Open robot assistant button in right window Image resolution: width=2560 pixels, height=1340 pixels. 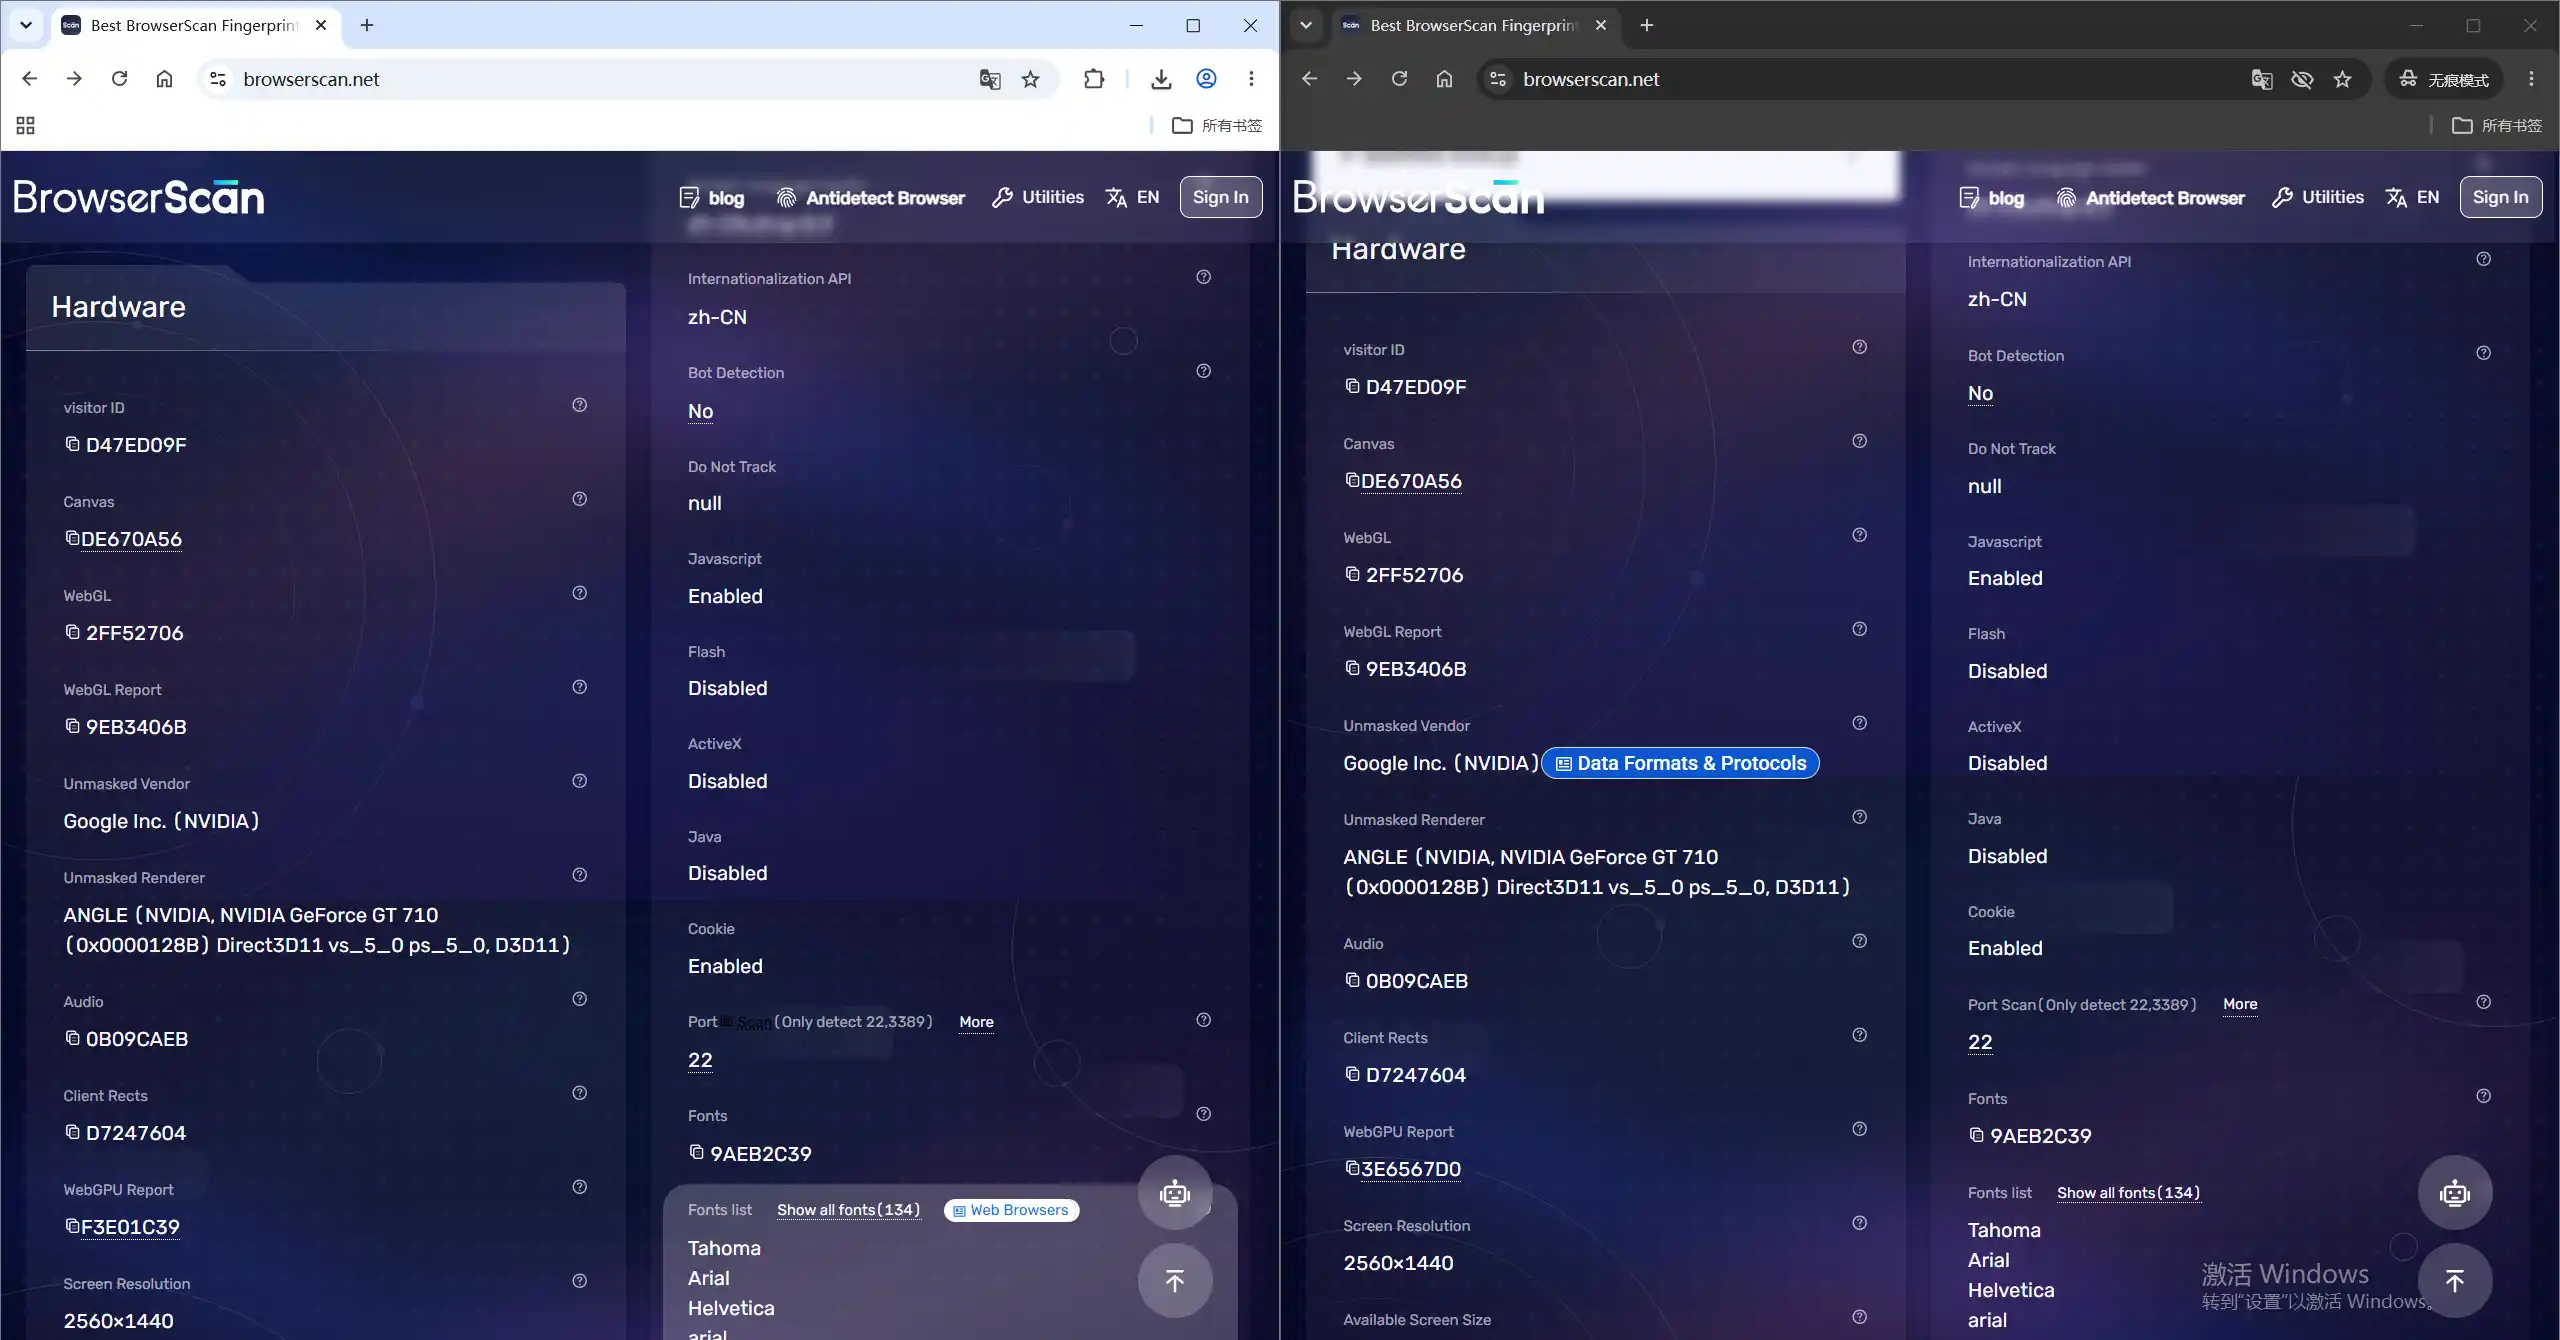[2455, 1193]
